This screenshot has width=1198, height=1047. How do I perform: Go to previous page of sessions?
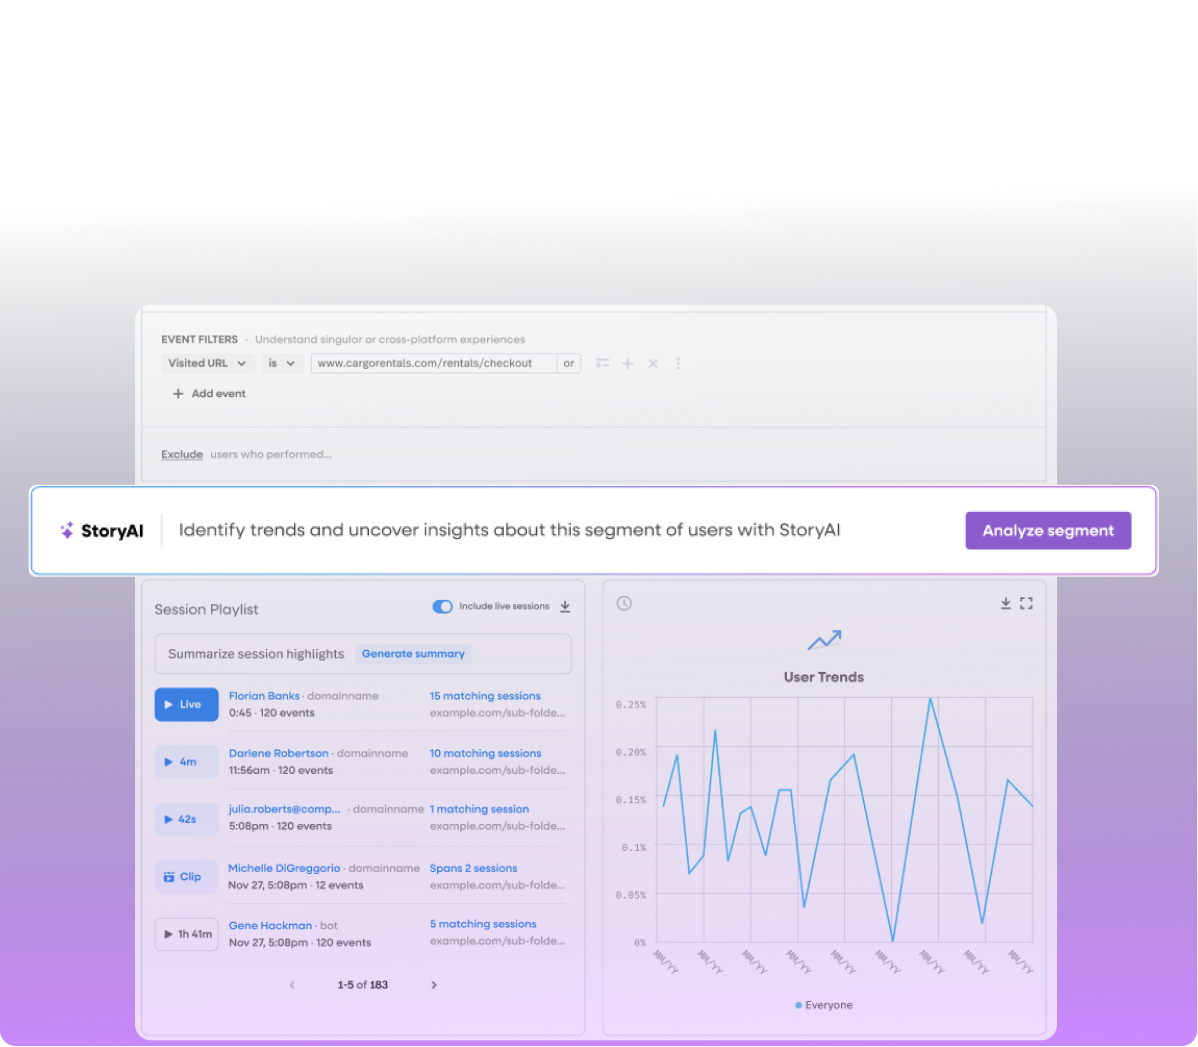292,985
